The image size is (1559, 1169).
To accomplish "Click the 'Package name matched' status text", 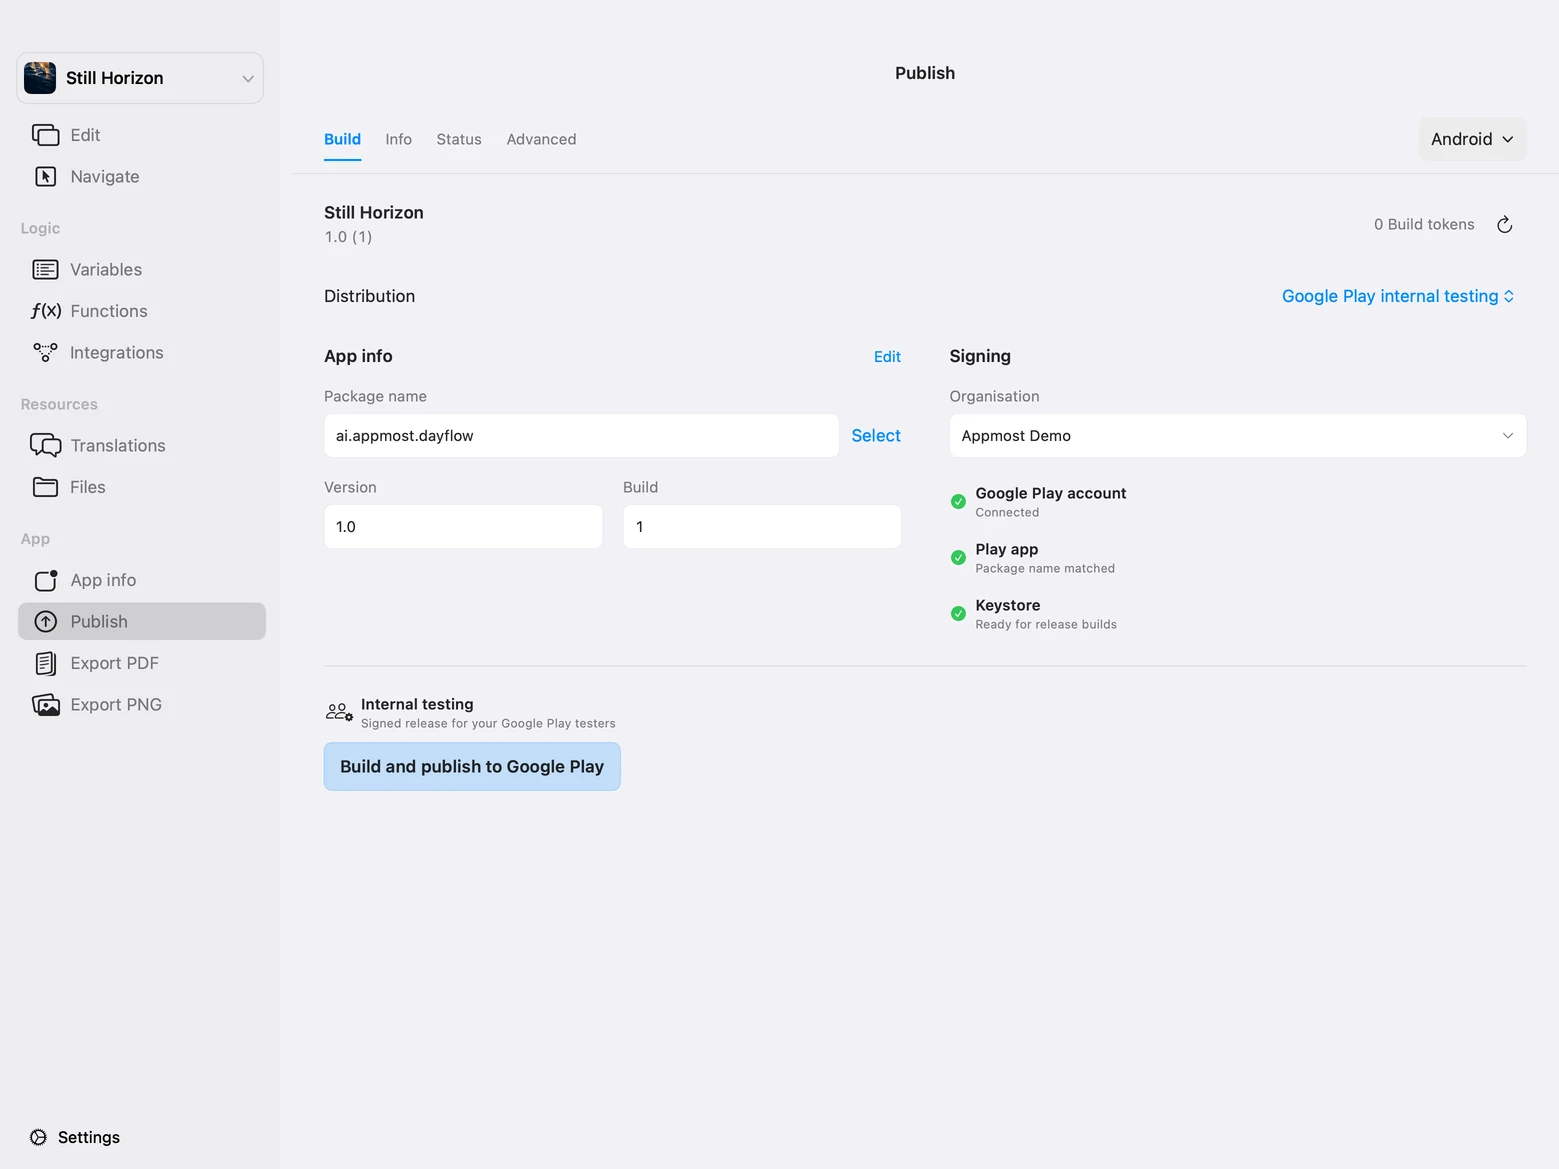I will pyautogui.click(x=1045, y=569).
